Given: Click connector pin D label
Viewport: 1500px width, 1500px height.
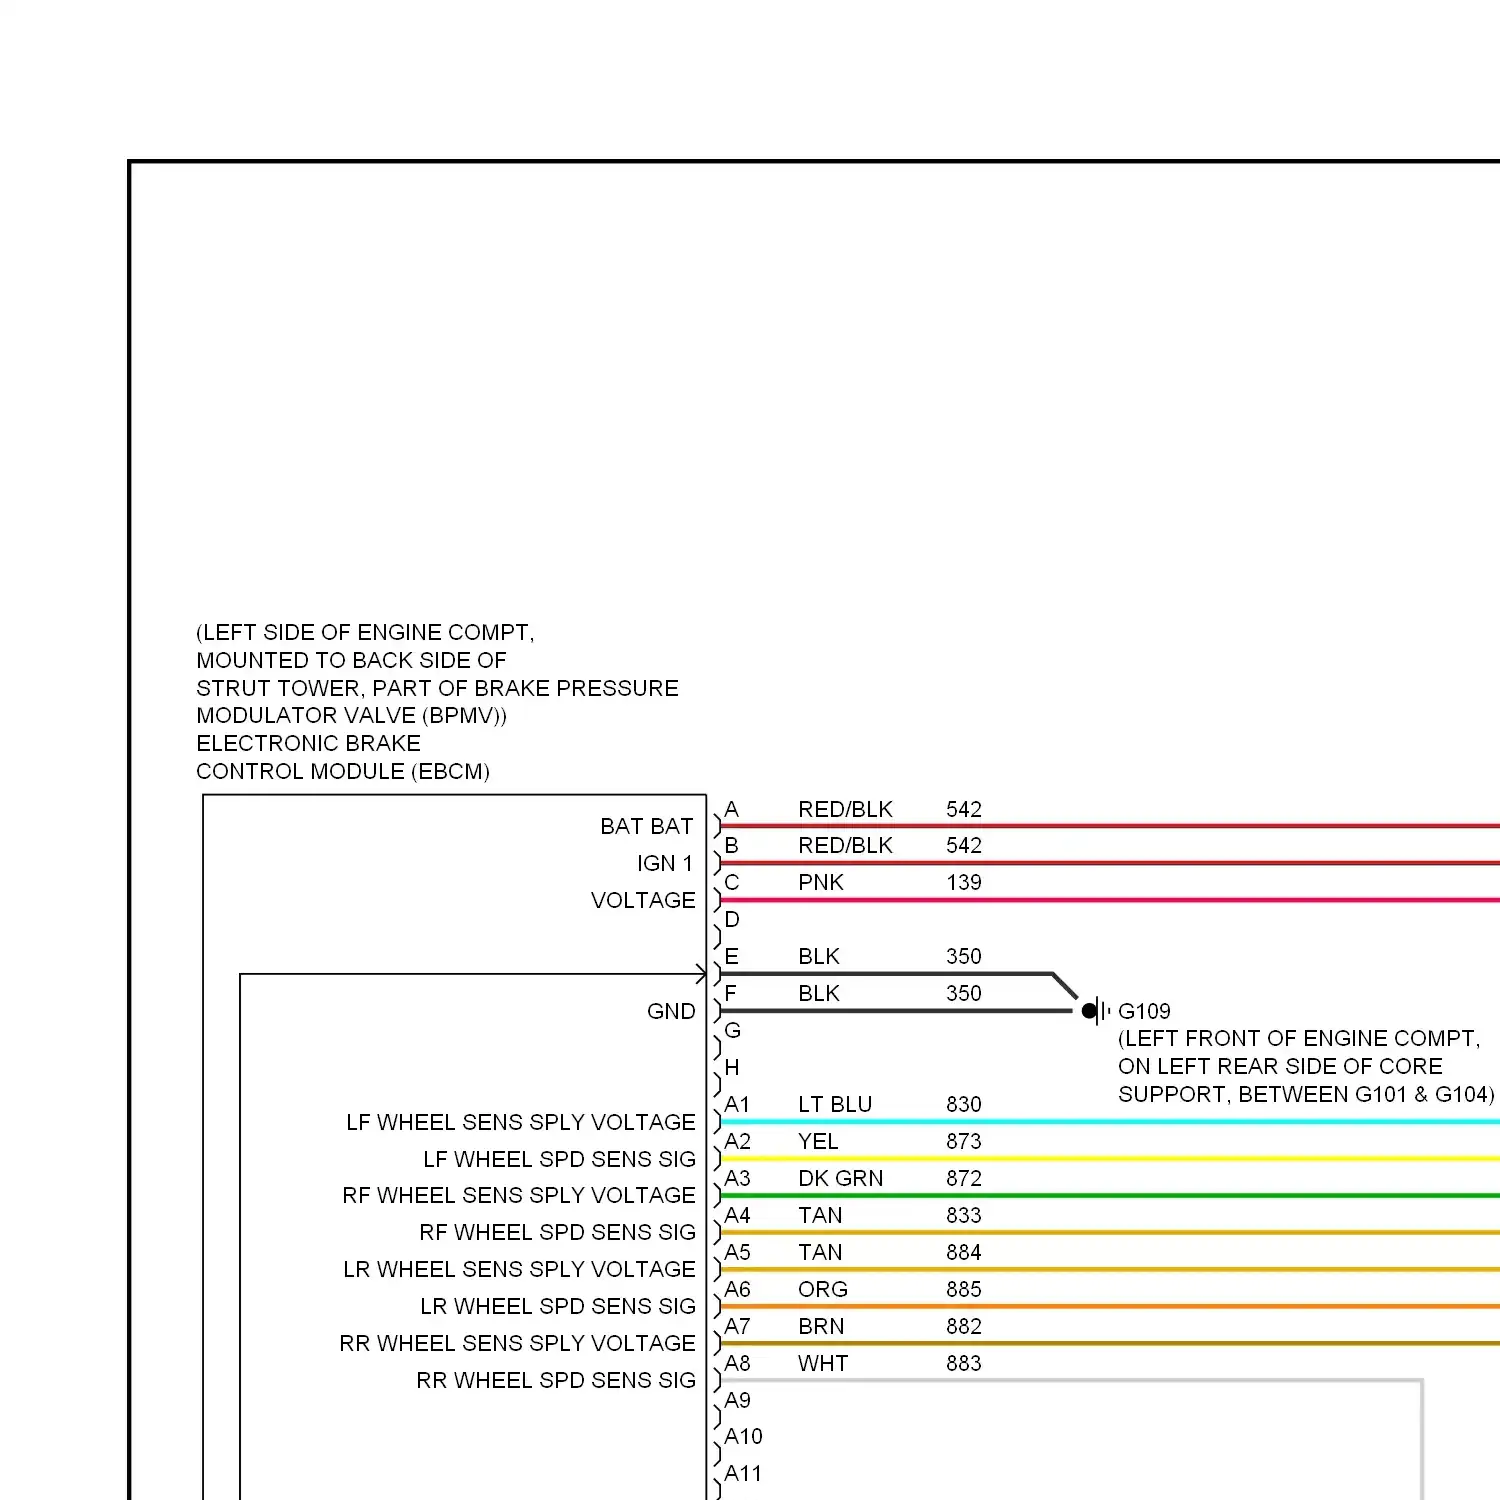Looking at the screenshot, I should (732, 919).
